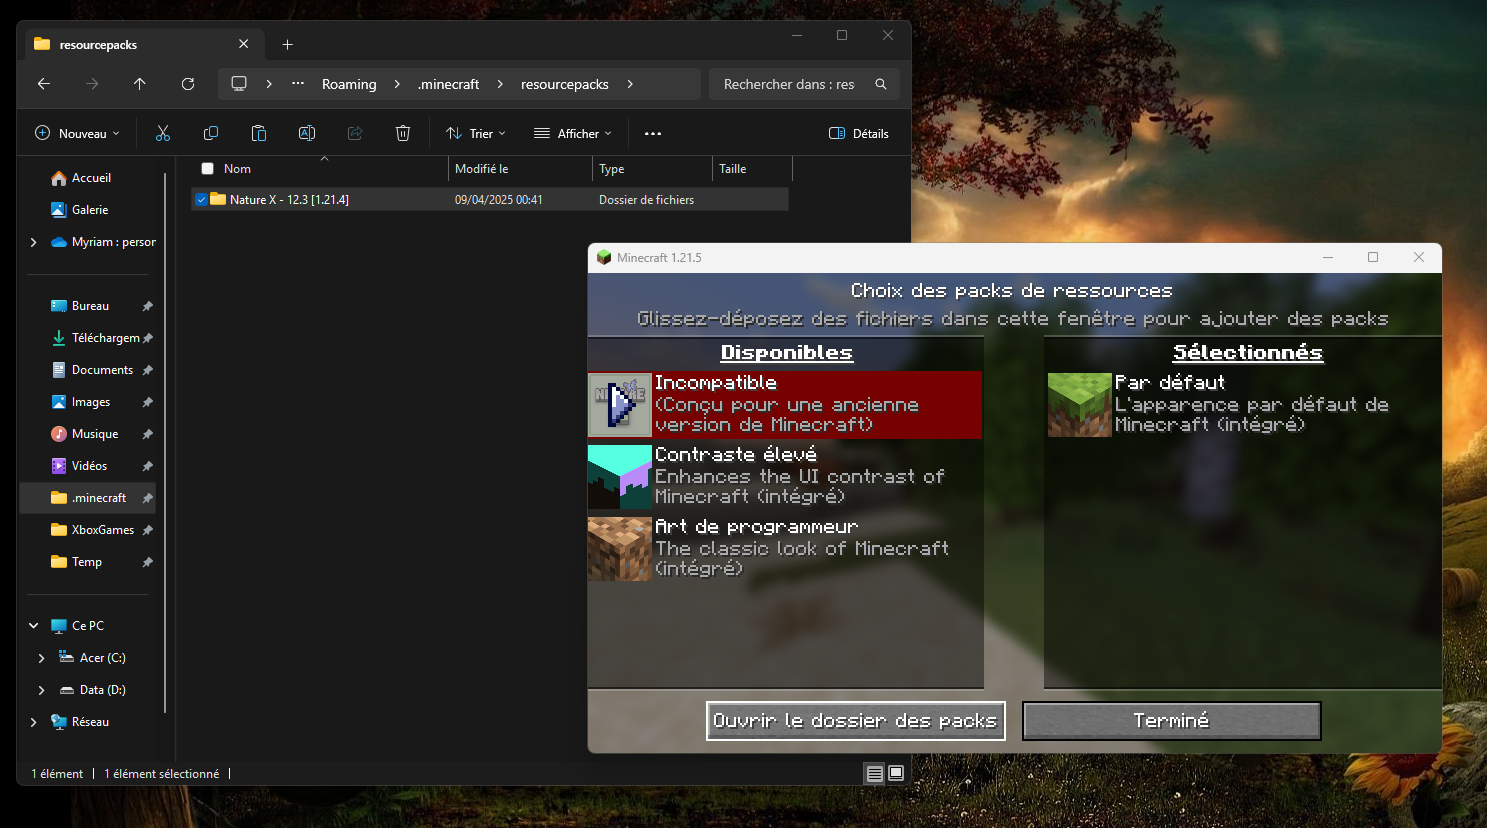Open the three-dots more options menu
Screen dimensions: 1487x828
(x=653, y=133)
